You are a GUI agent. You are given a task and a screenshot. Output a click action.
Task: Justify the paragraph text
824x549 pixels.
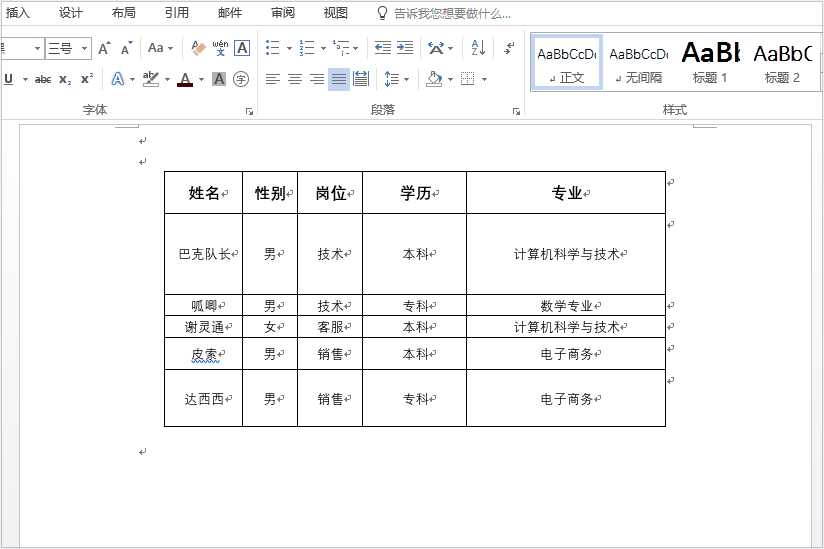(339, 79)
